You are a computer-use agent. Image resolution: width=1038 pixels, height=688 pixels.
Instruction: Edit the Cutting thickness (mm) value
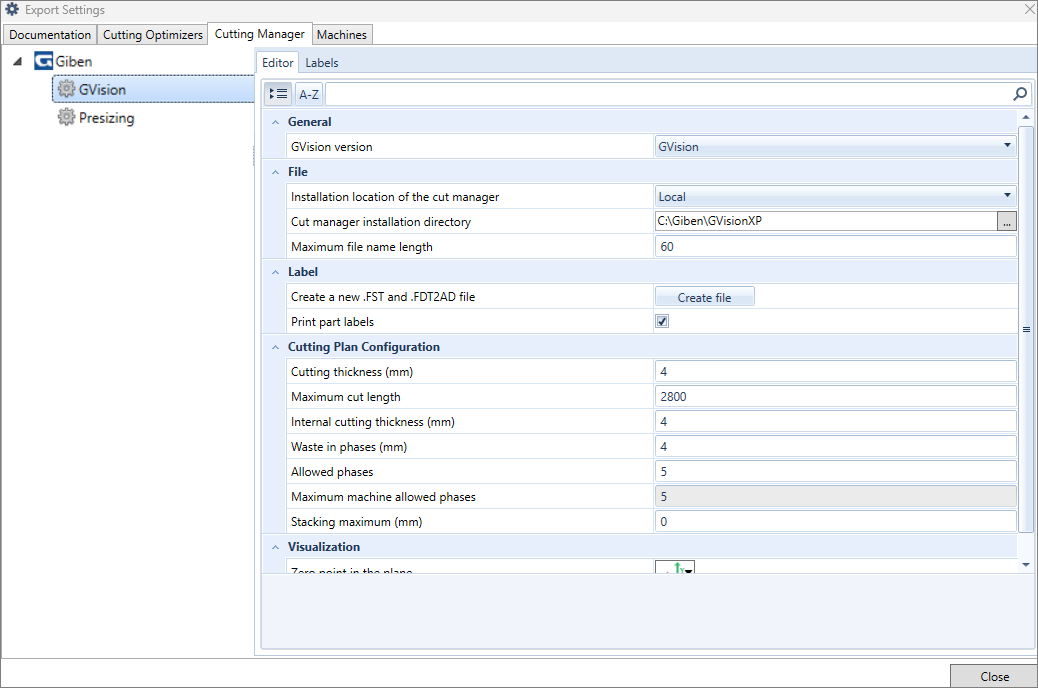click(x=835, y=371)
